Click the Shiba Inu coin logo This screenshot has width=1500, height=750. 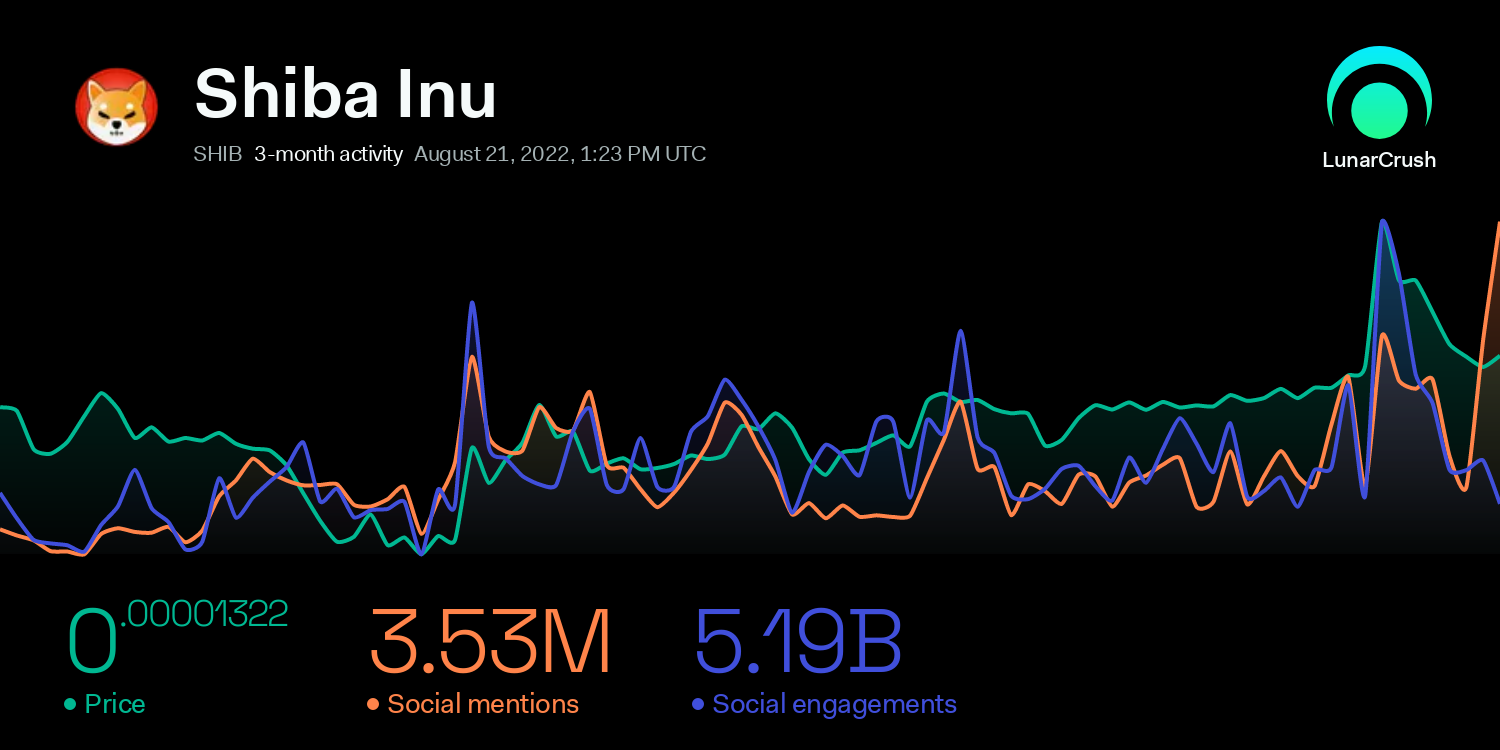coord(117,107)
